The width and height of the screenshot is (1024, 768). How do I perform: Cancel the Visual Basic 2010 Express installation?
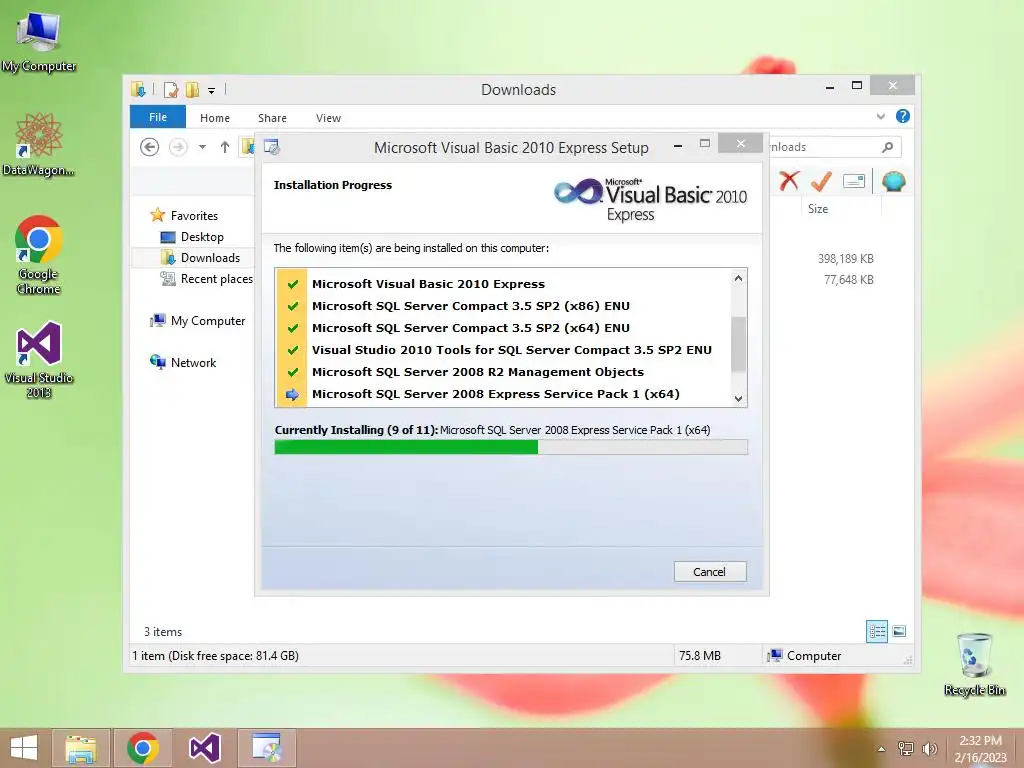tap(709, 571)
